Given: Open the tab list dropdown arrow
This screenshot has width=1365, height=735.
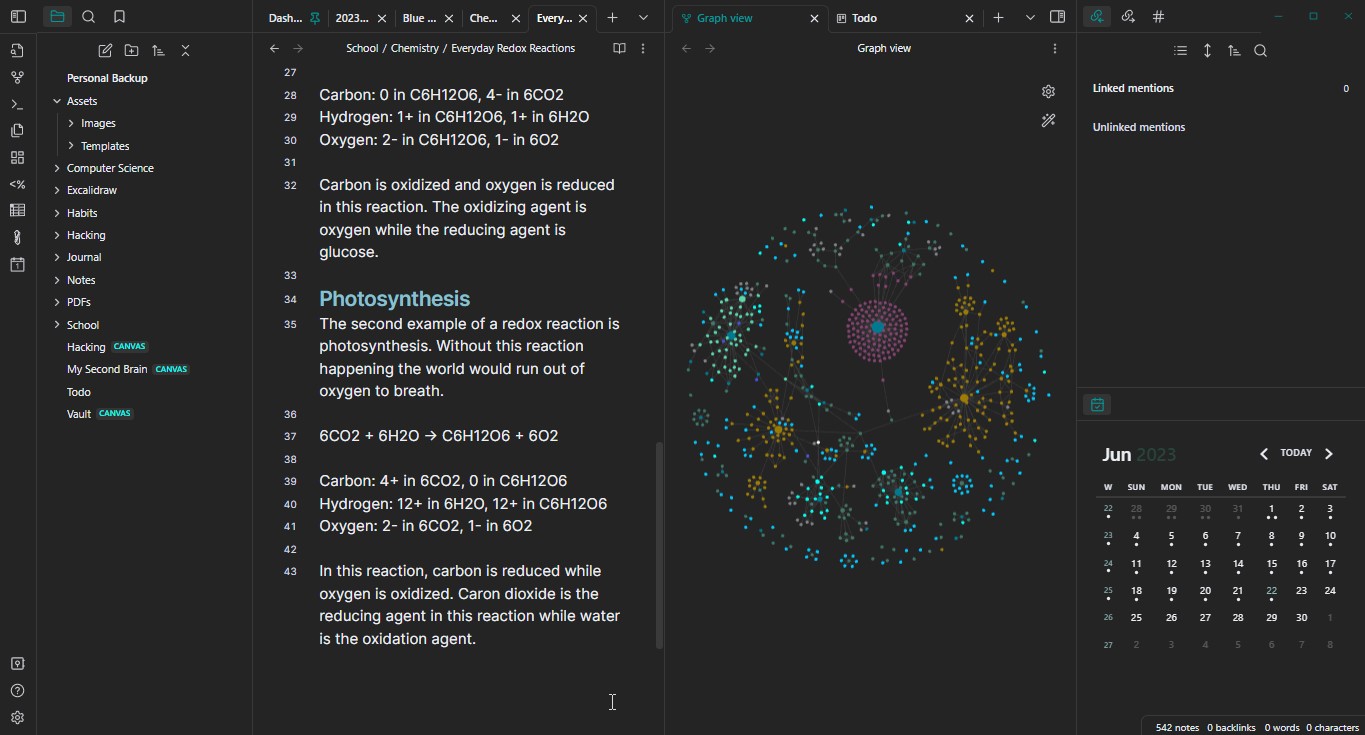Looking at the screenshot, I should coord(643,17).
